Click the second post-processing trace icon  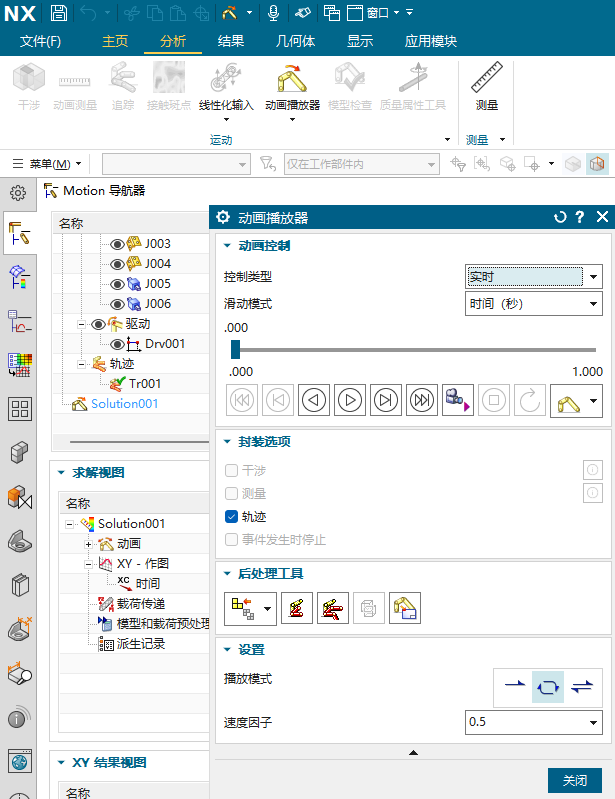pos(297,608)
